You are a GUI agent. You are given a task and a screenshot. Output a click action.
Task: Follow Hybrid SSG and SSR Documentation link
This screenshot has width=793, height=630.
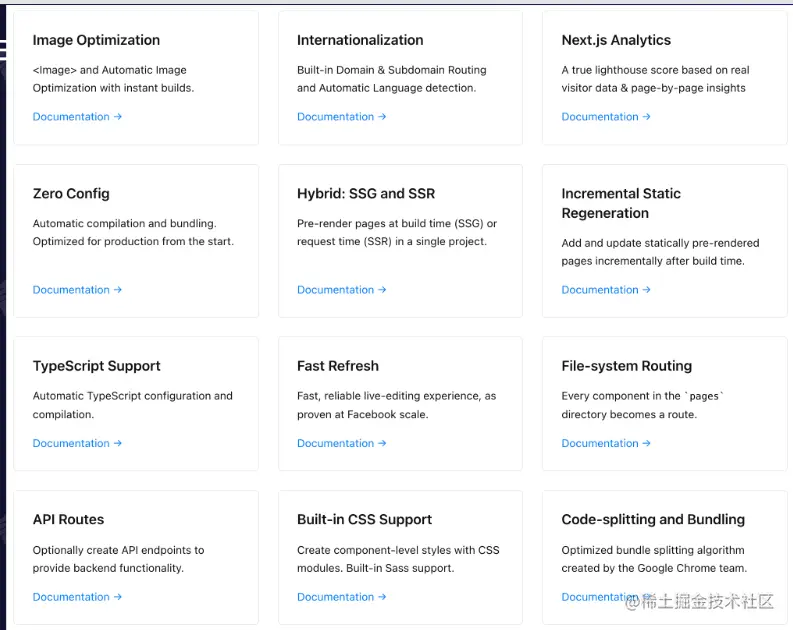click(x=341, y=290)
